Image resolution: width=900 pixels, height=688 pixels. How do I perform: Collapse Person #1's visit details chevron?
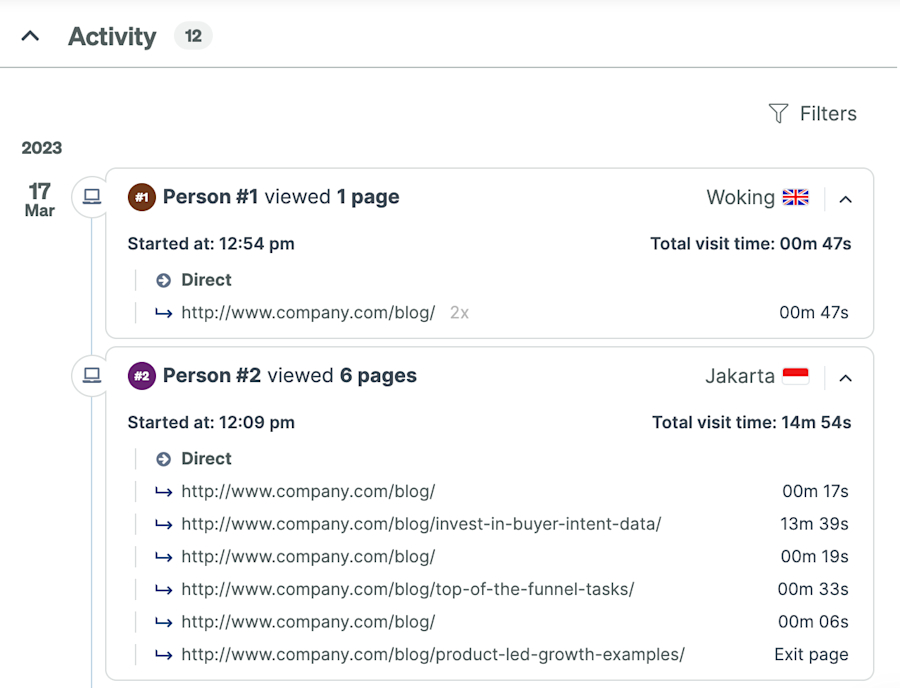tap(846, 199)
